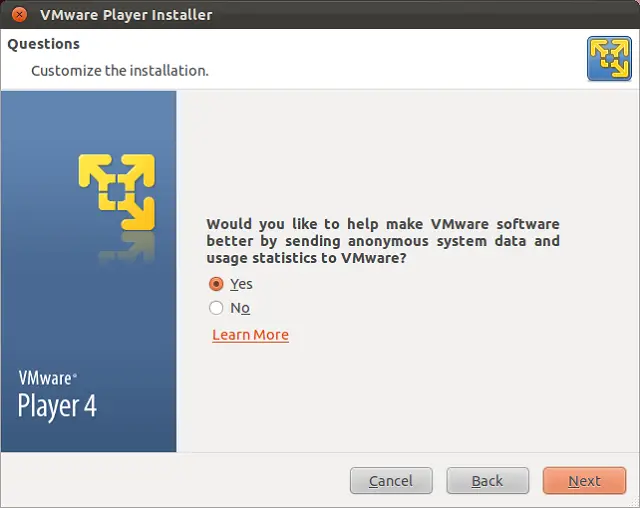Click the 'Player 4' banner text
The width and height of the screenshot is (640, 508).
(x=57, y=406)
